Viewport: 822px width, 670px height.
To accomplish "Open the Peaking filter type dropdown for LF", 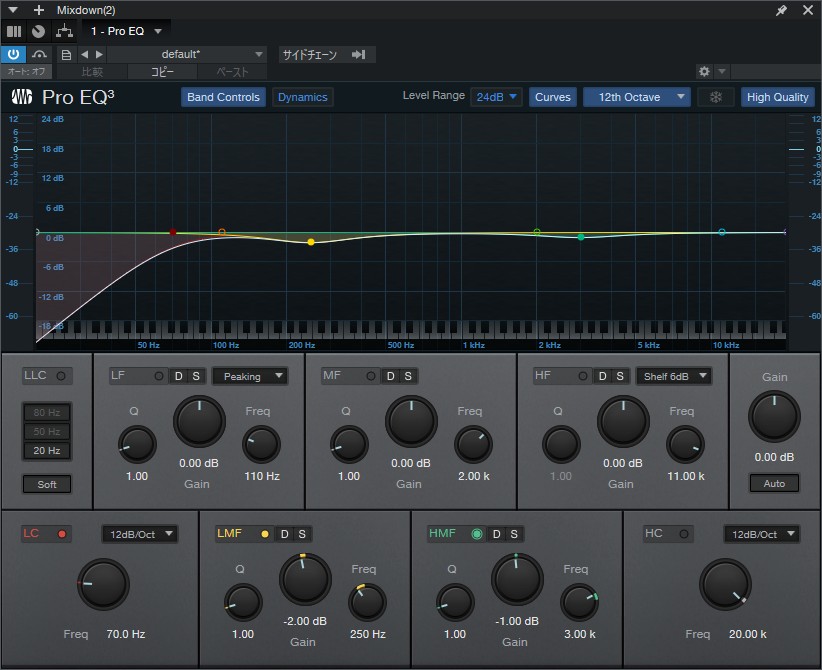I will tap(250, 376).
